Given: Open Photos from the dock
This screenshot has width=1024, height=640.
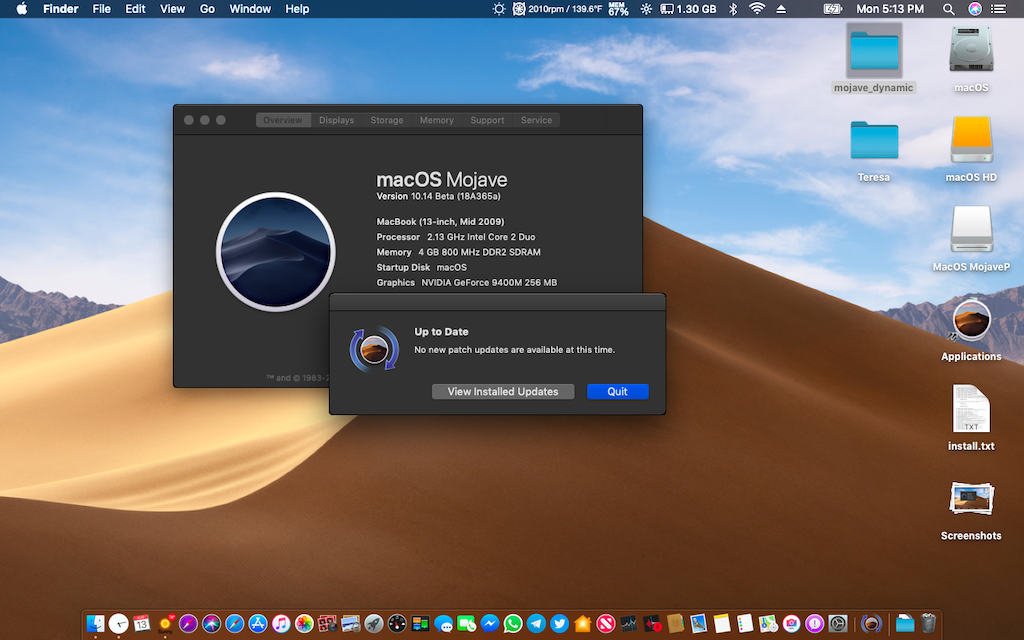Looking at the screenshot, I should point(304,624).
